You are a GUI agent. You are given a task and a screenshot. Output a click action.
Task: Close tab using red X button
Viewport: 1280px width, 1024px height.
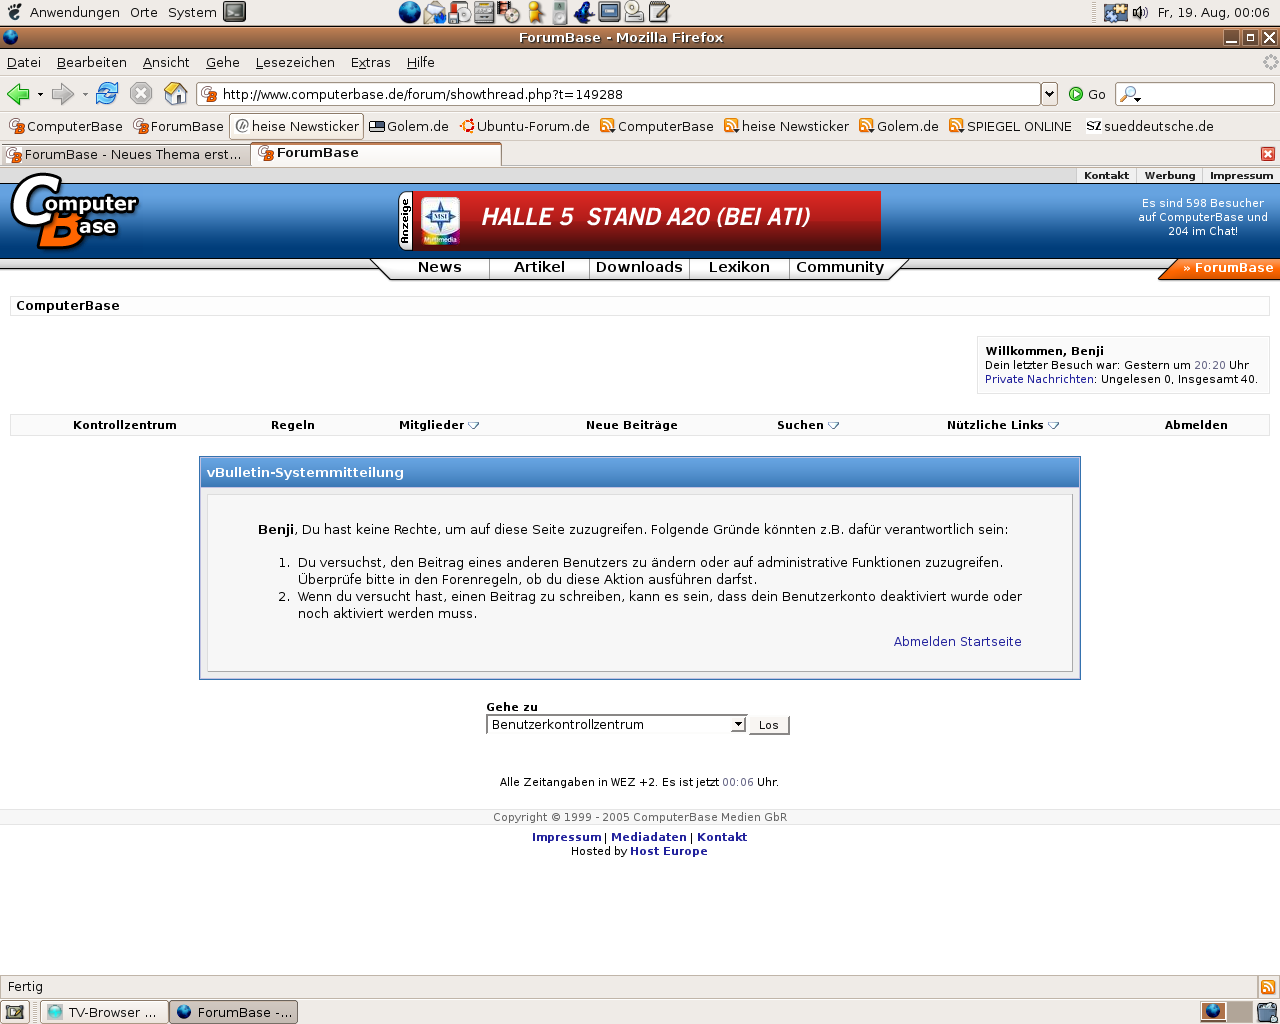point(1268,154)
